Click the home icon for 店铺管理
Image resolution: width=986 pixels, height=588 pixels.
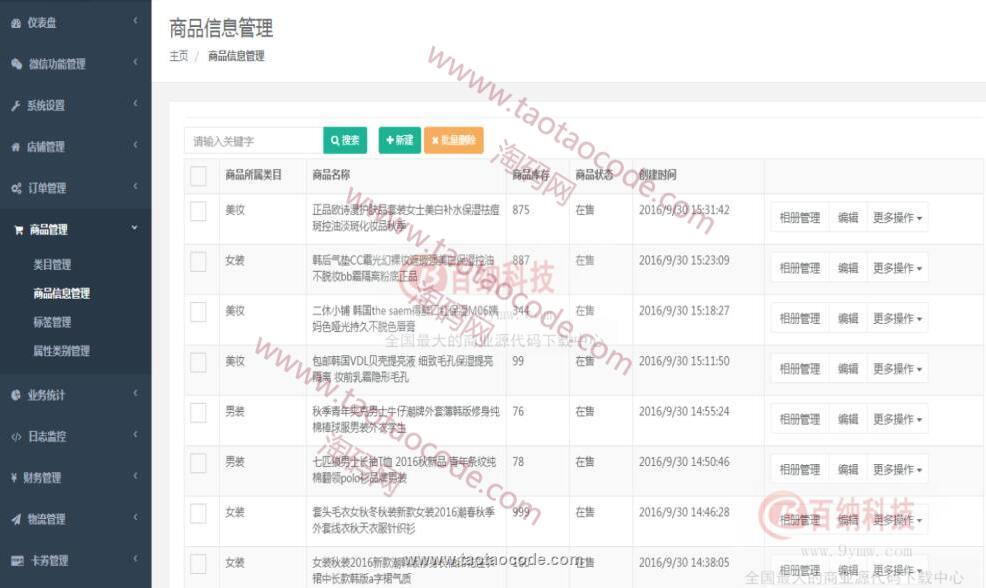pyautogui.click(x=16, y=147)
